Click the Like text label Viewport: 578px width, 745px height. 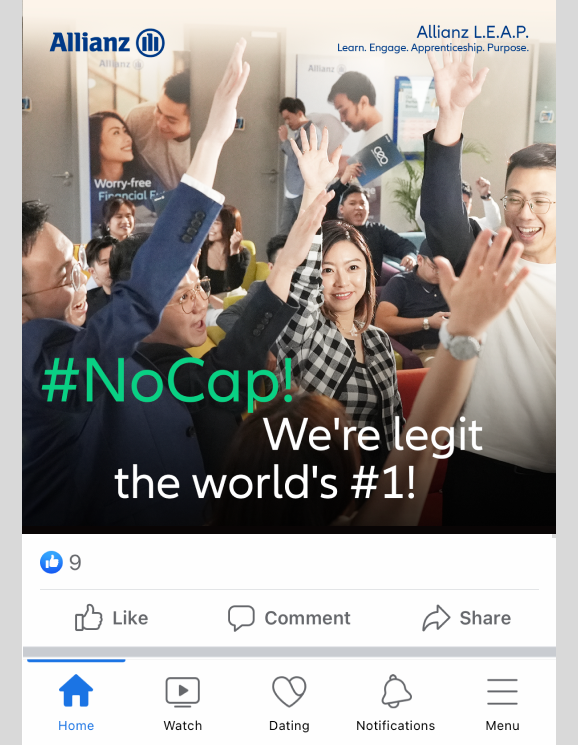130,618
